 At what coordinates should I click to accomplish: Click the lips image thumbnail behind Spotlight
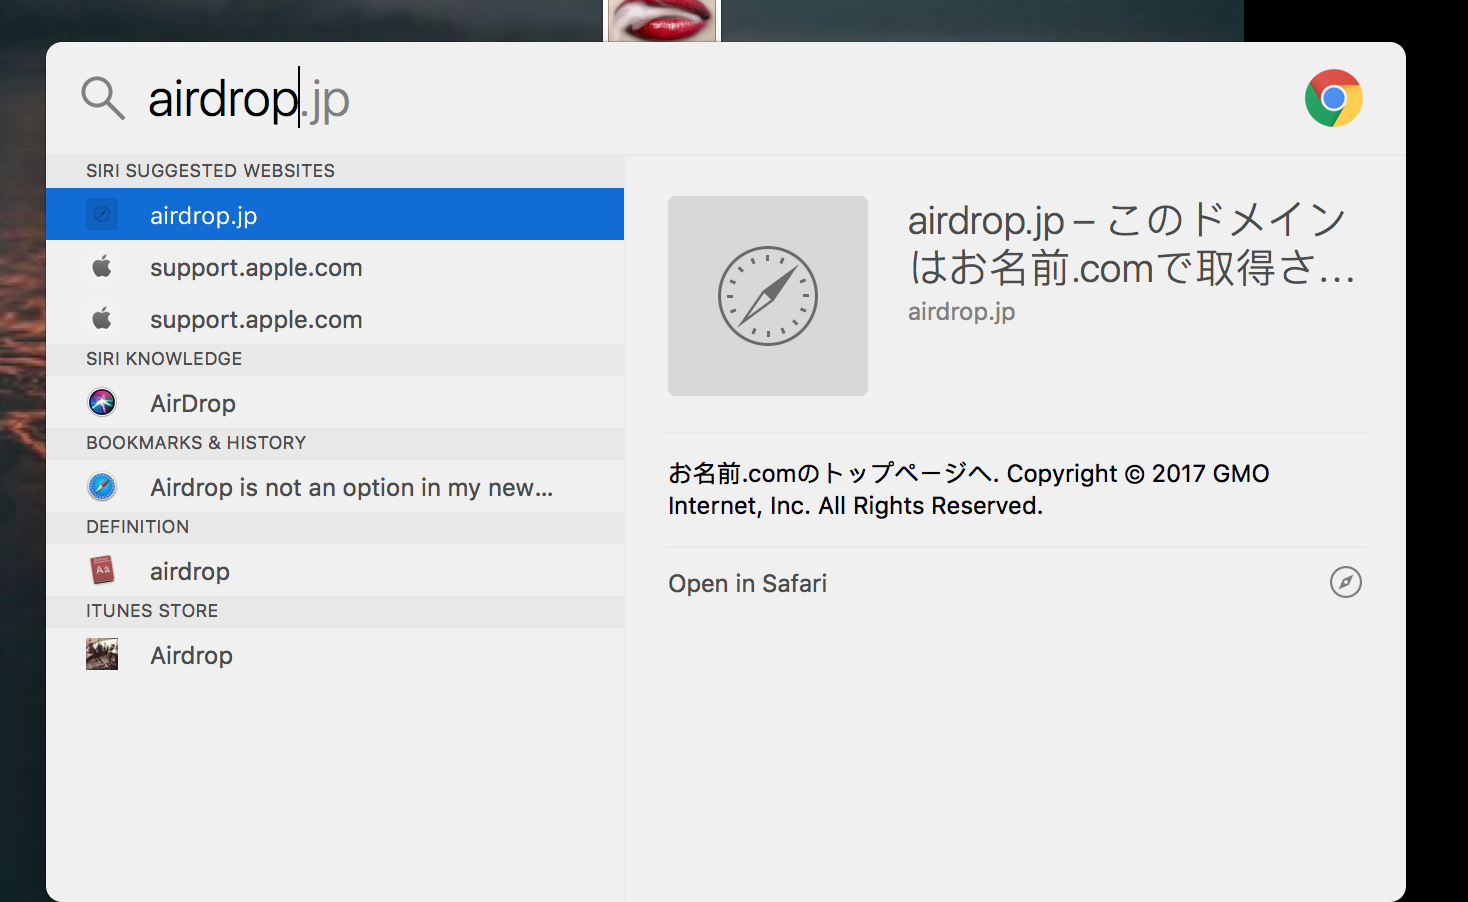[662, 20]
